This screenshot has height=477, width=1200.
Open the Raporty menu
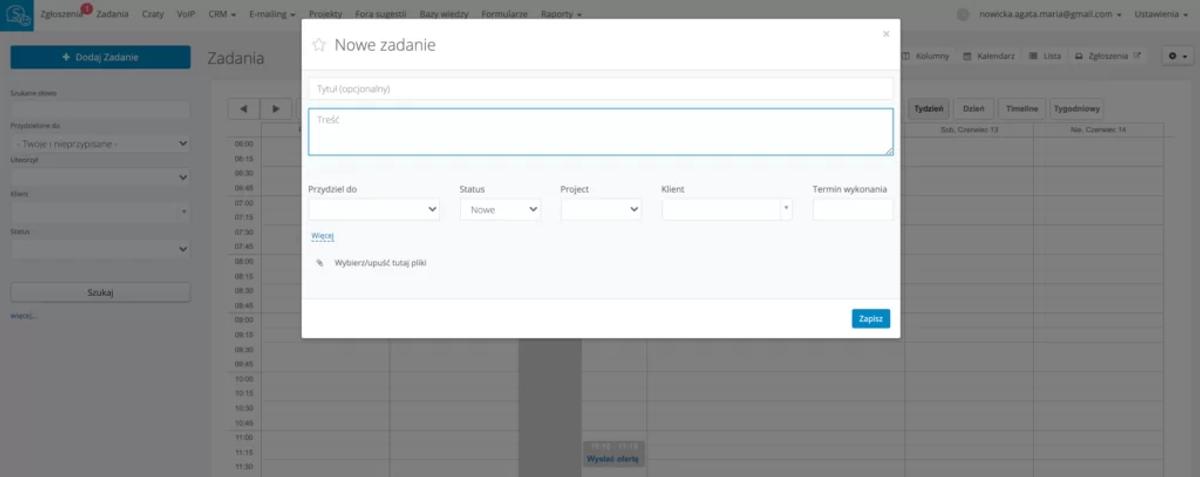[x=562, y=15]
